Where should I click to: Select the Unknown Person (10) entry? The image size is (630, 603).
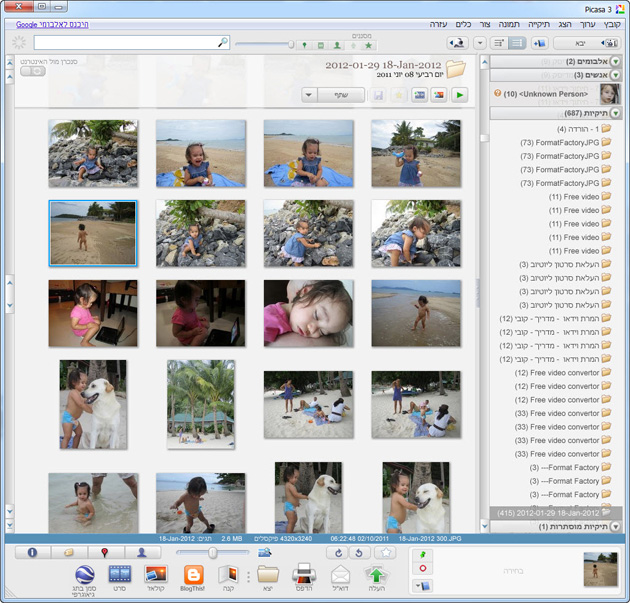pyautogui.click(x=556, y=94)
